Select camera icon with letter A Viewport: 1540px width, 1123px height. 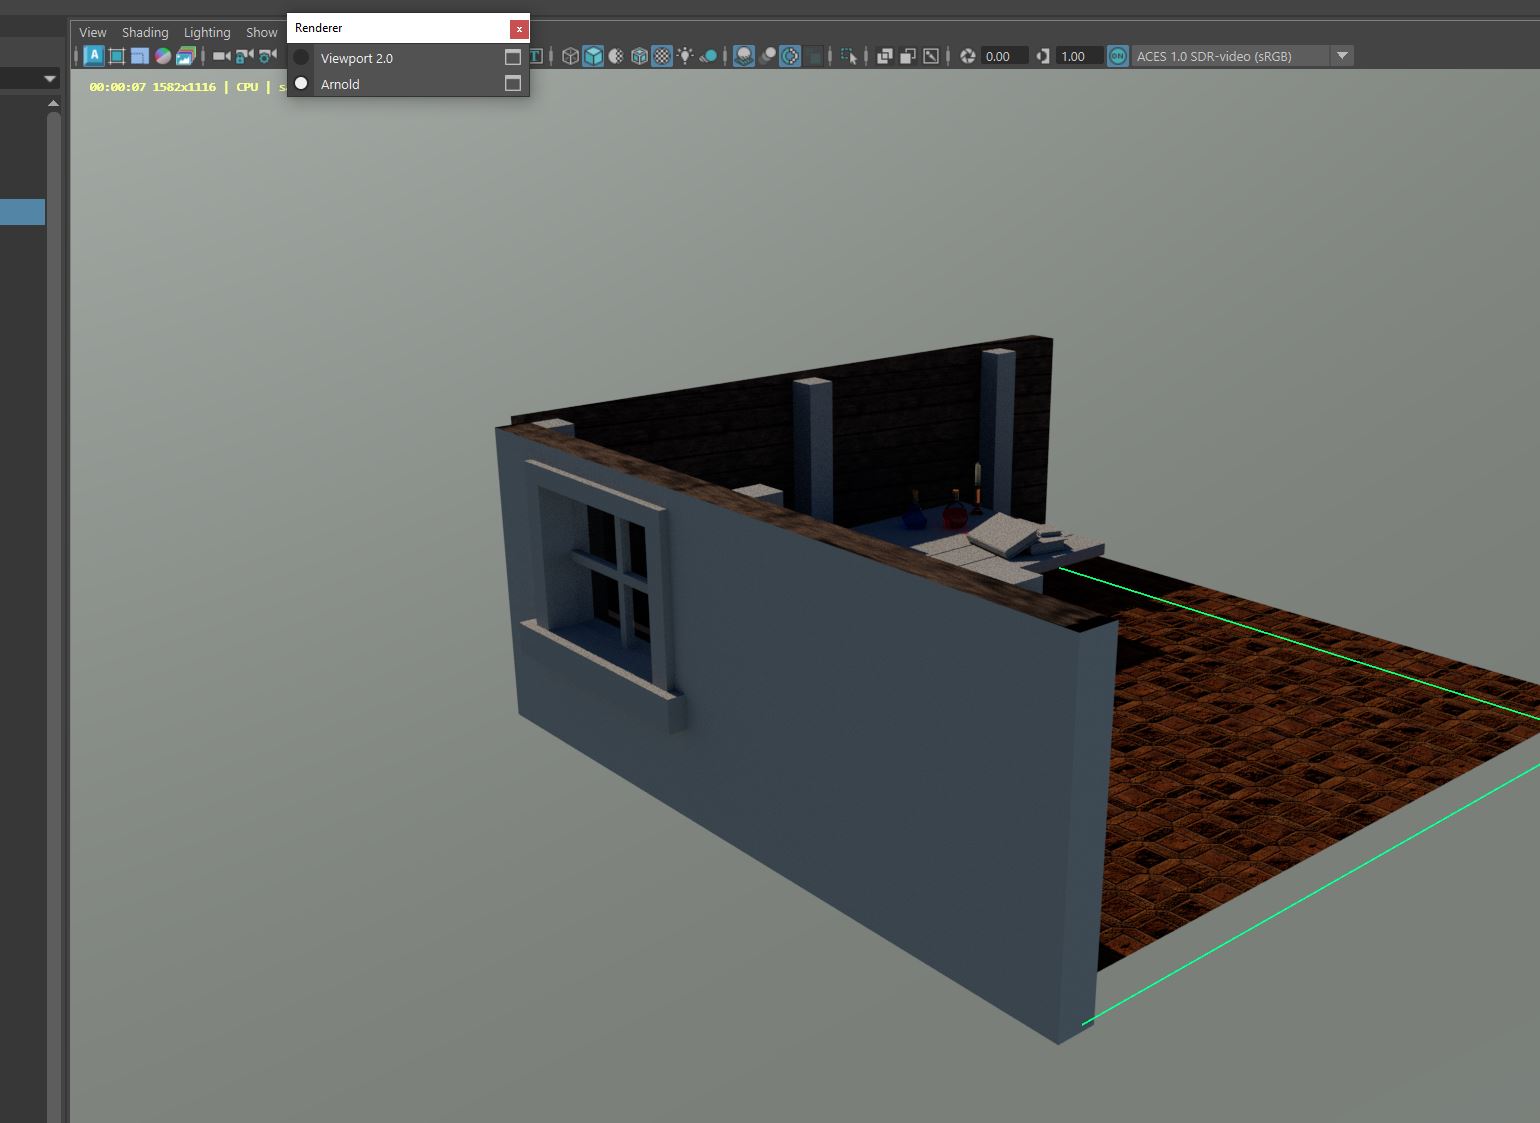coord(93,56)
